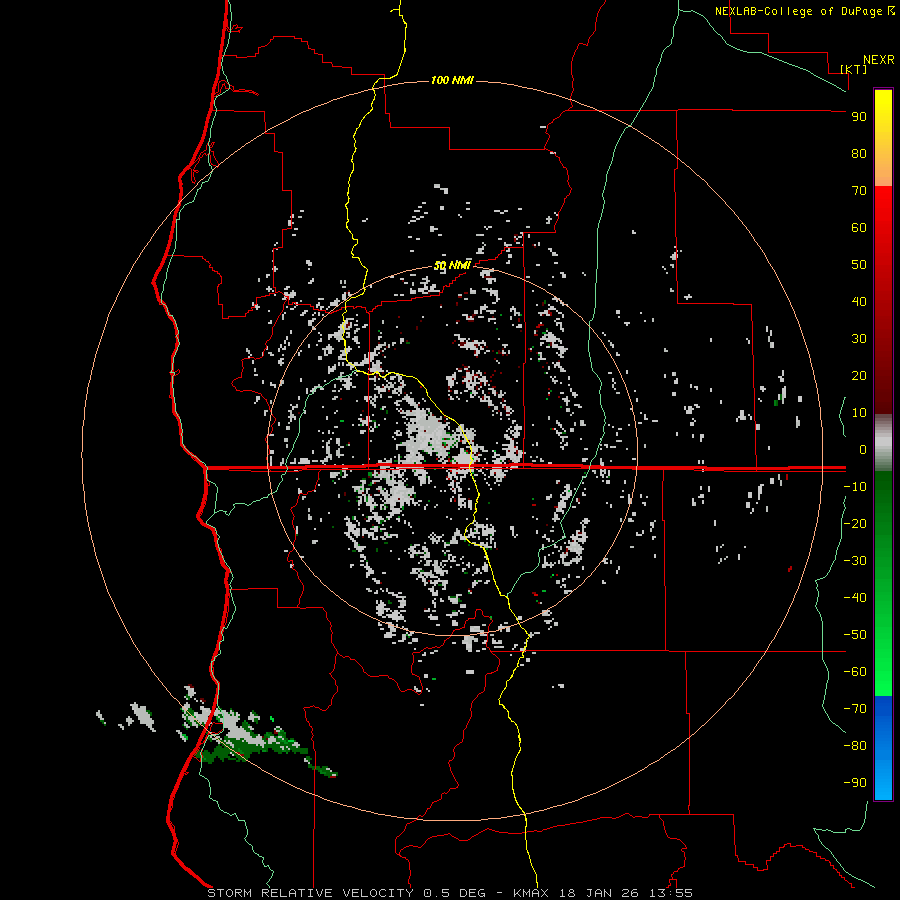900x900 pixels.
Task: Click the KMAX station identifier in the caption
Action: 530,893
